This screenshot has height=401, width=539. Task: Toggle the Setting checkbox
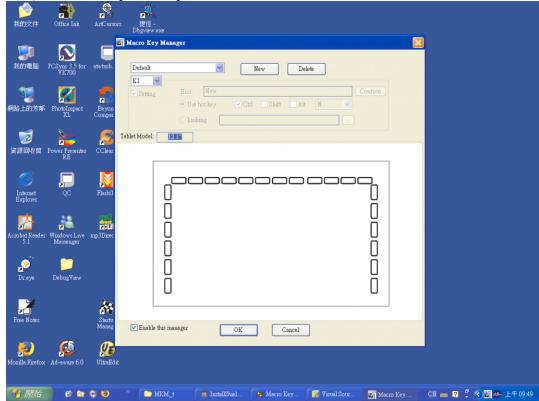click(x=134, y=93)
